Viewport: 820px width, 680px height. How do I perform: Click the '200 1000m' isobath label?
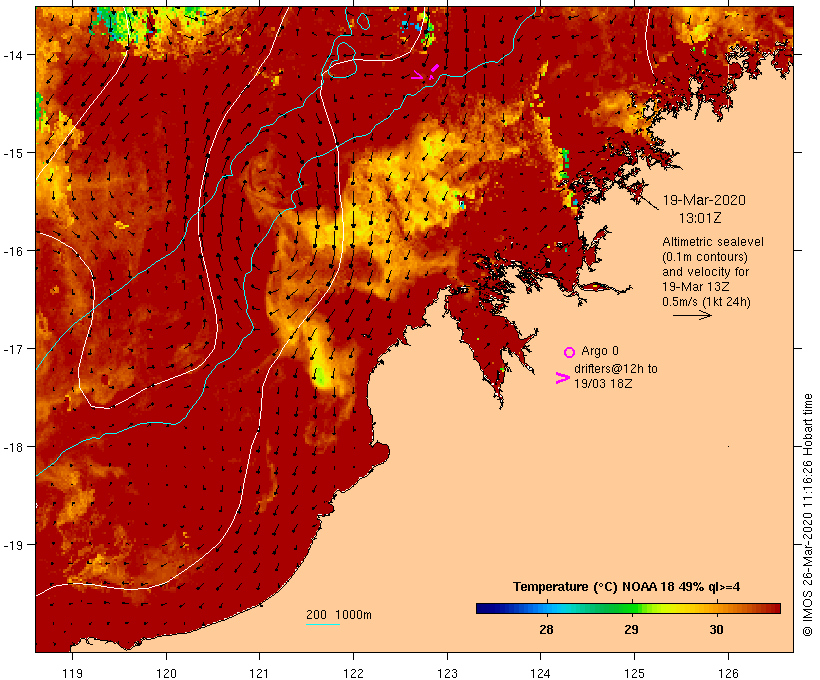pos(339,615)
